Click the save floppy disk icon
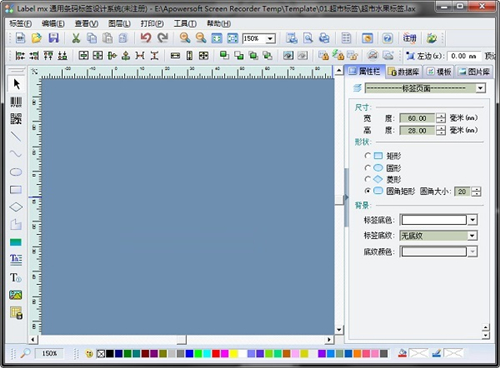Image resolution: width=500 pixels, height=368 pixels. click(x=53, y=38)
